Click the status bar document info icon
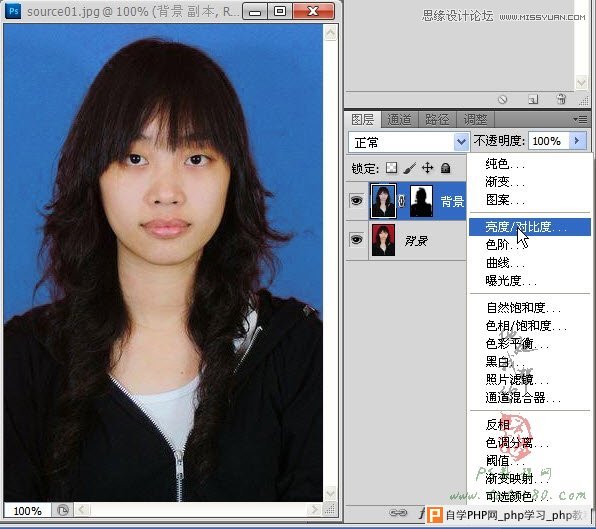596x529 pixels. (x=63, y=510)
